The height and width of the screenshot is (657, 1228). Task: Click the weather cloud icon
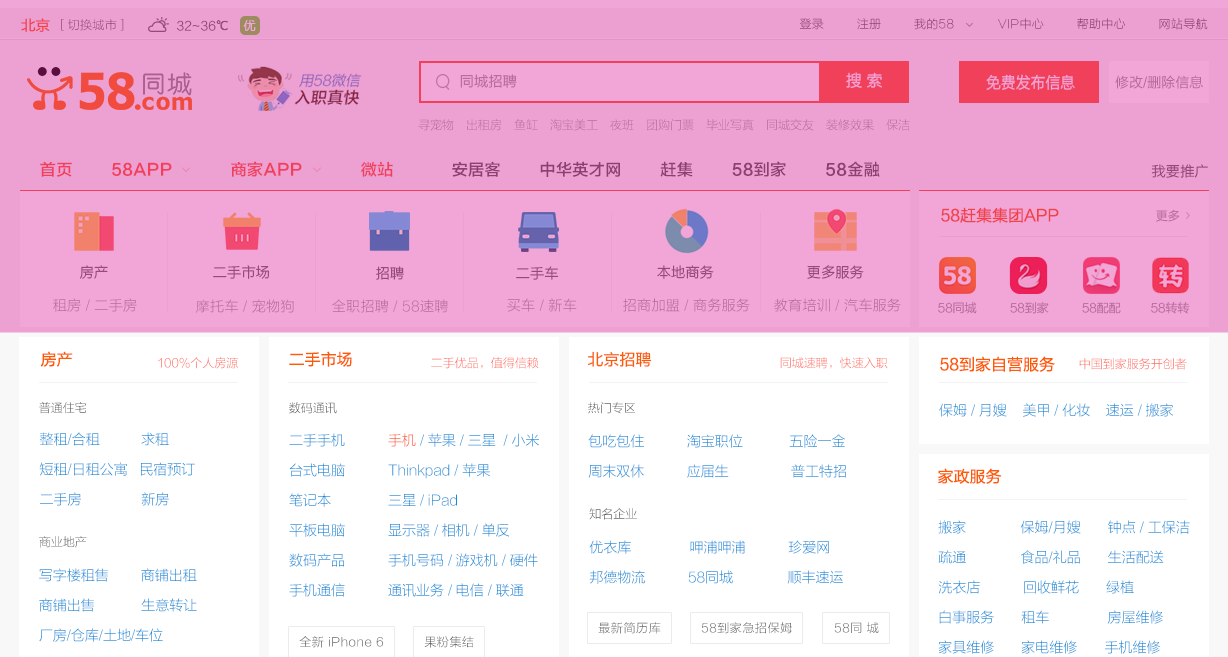pyautogui.click(x=158, y=25)
